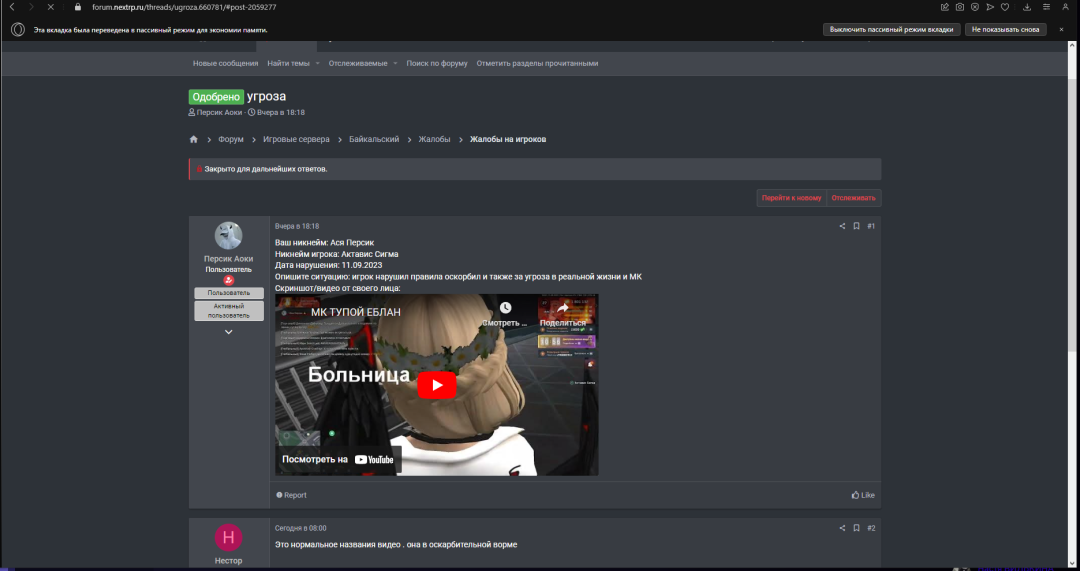Open the Найти темы dropdown arrow
The width and height of the screenshot is (1080, 571).
(x=318, y=63)
